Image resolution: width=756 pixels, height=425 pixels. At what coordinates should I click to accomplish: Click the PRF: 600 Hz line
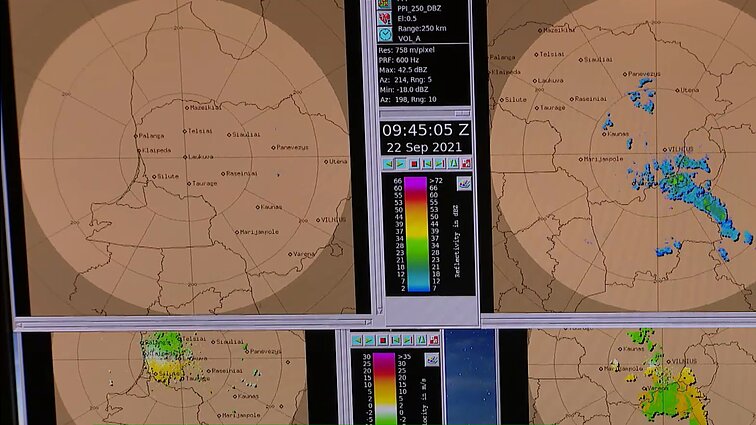coord(399,60)
